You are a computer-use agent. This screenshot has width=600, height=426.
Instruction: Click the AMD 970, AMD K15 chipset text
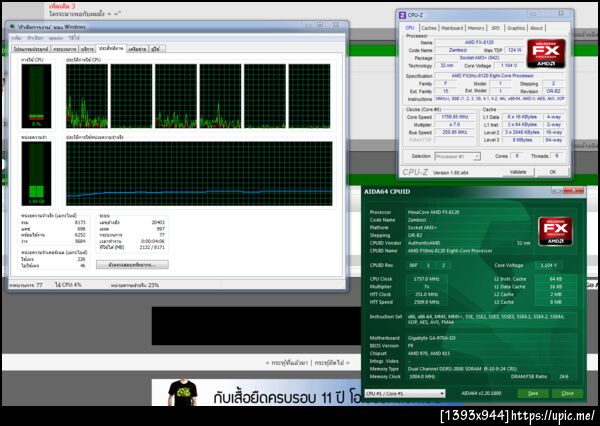pos(429,354)
